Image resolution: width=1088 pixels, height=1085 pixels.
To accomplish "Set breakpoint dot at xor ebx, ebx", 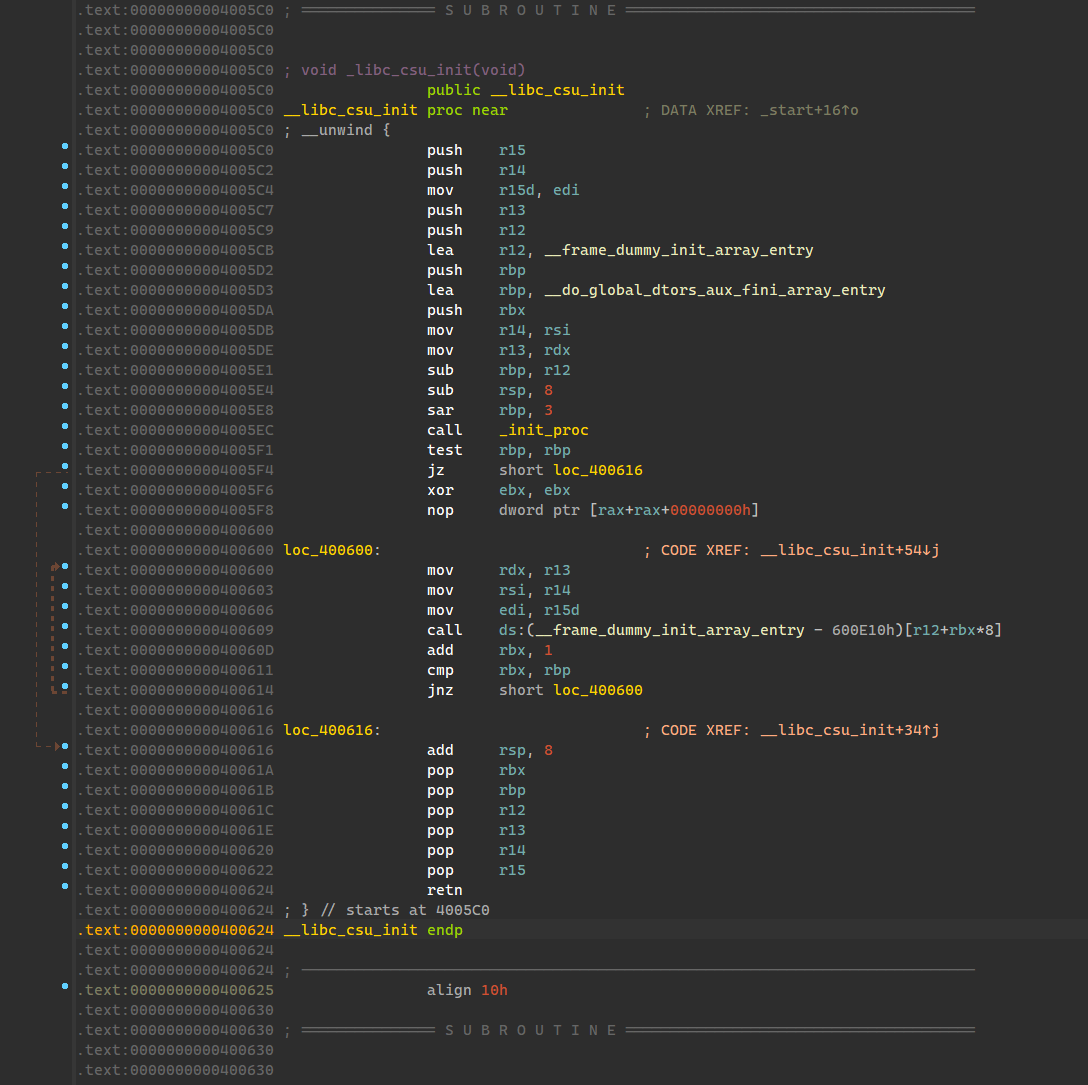I will pyautogui.click(x=65, y=487).
